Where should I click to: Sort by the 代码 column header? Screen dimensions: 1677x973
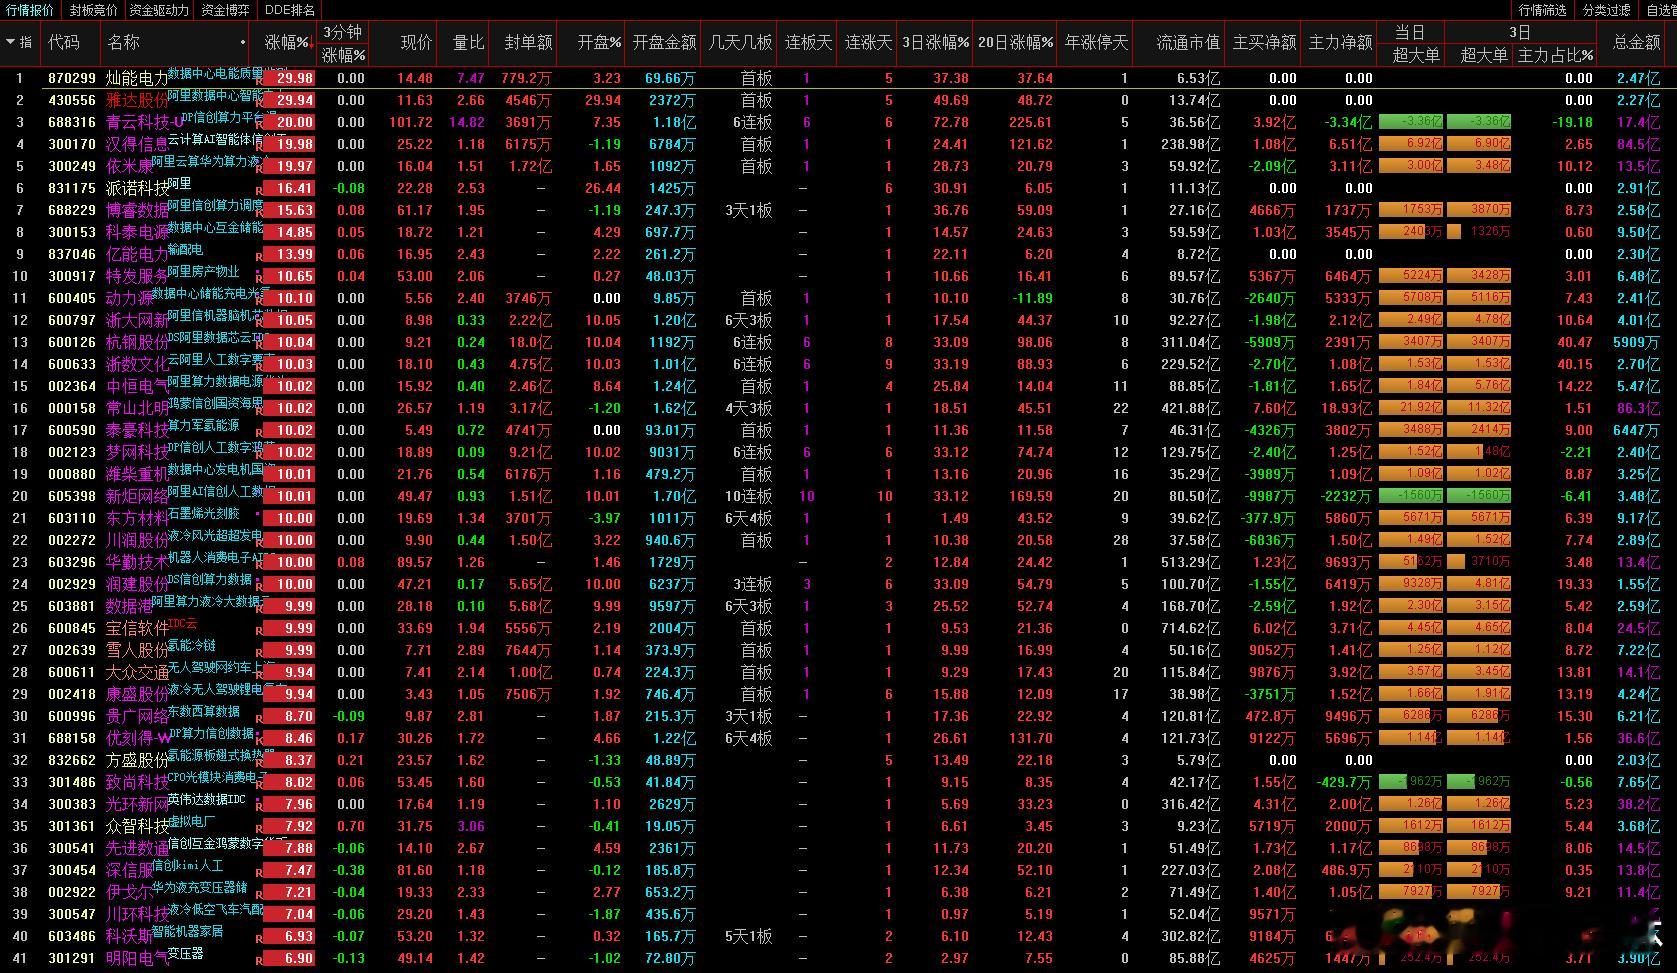[x=64, y=42]
